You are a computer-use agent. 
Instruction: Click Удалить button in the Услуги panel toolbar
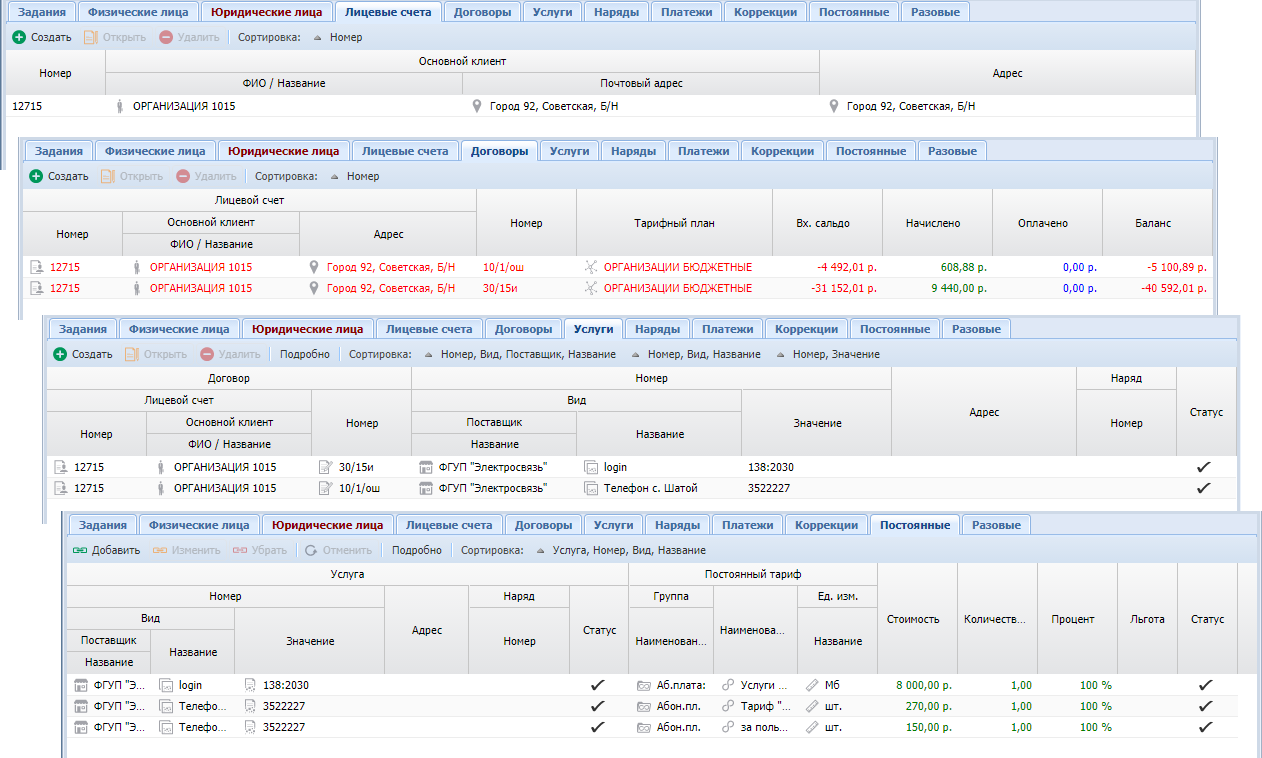[x=232, y=354]
